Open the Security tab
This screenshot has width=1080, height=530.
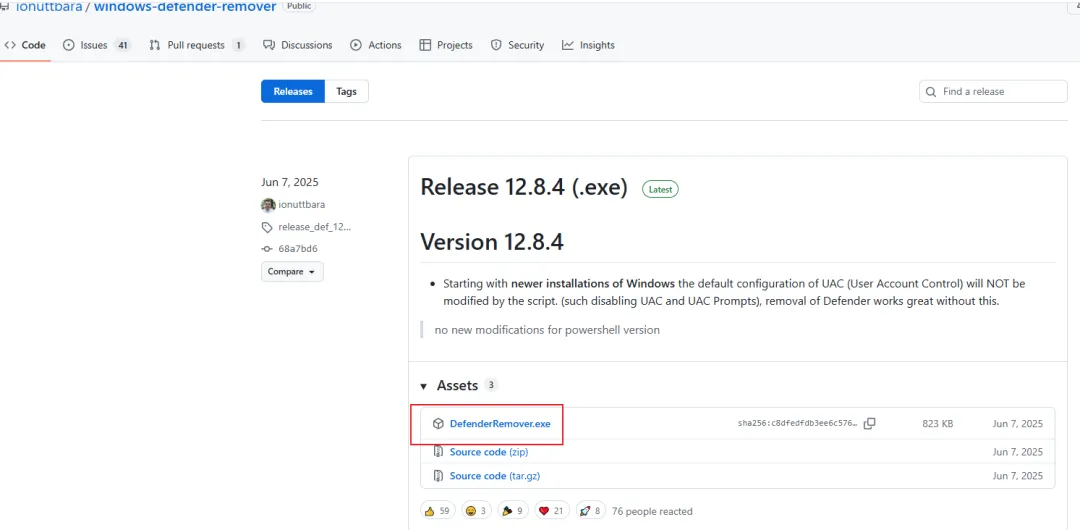click(x=517, y=45)
